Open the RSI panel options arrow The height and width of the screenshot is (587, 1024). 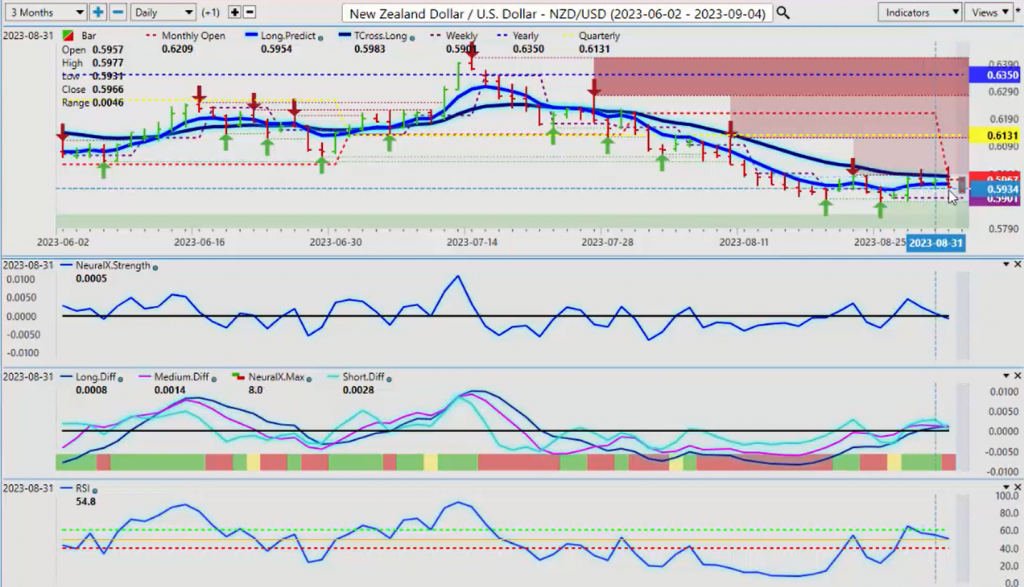pos(1006,487)
